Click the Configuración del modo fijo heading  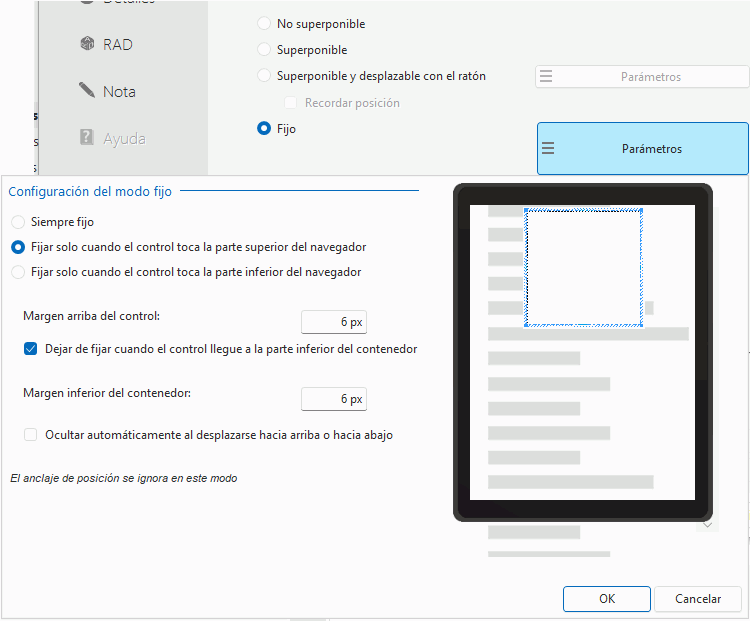90,191
